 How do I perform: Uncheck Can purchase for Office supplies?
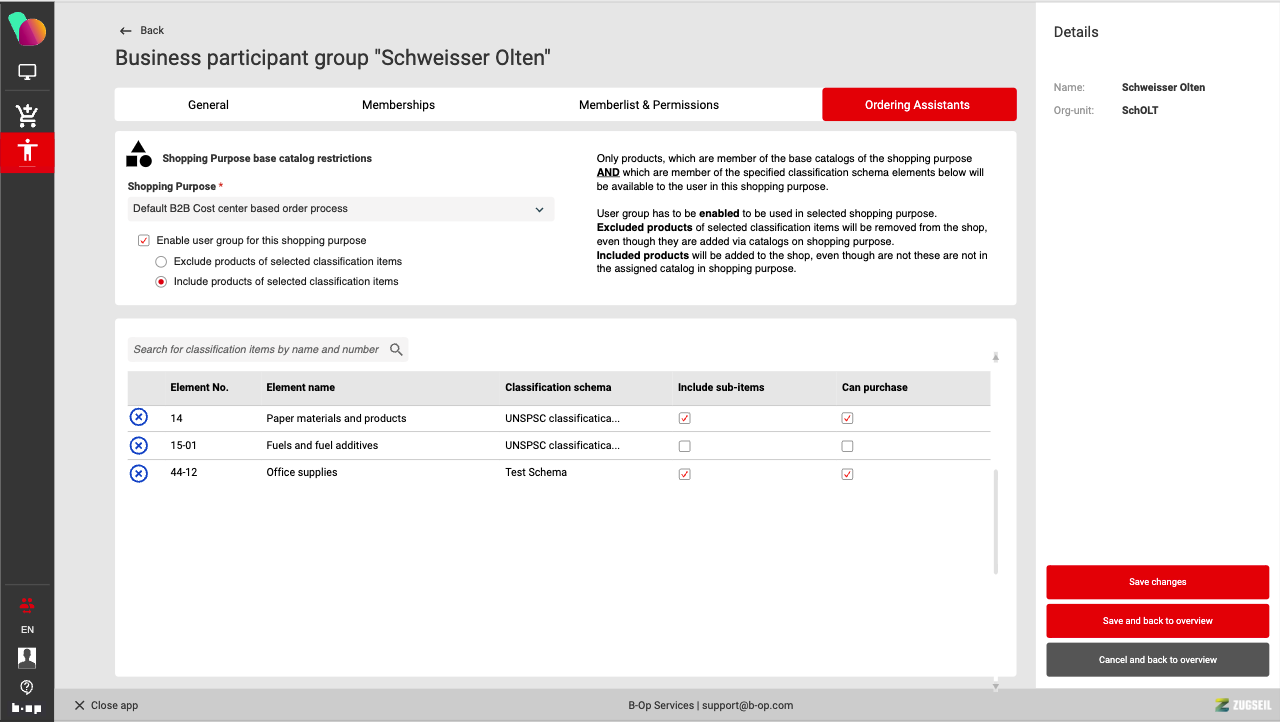coord(847,474)
